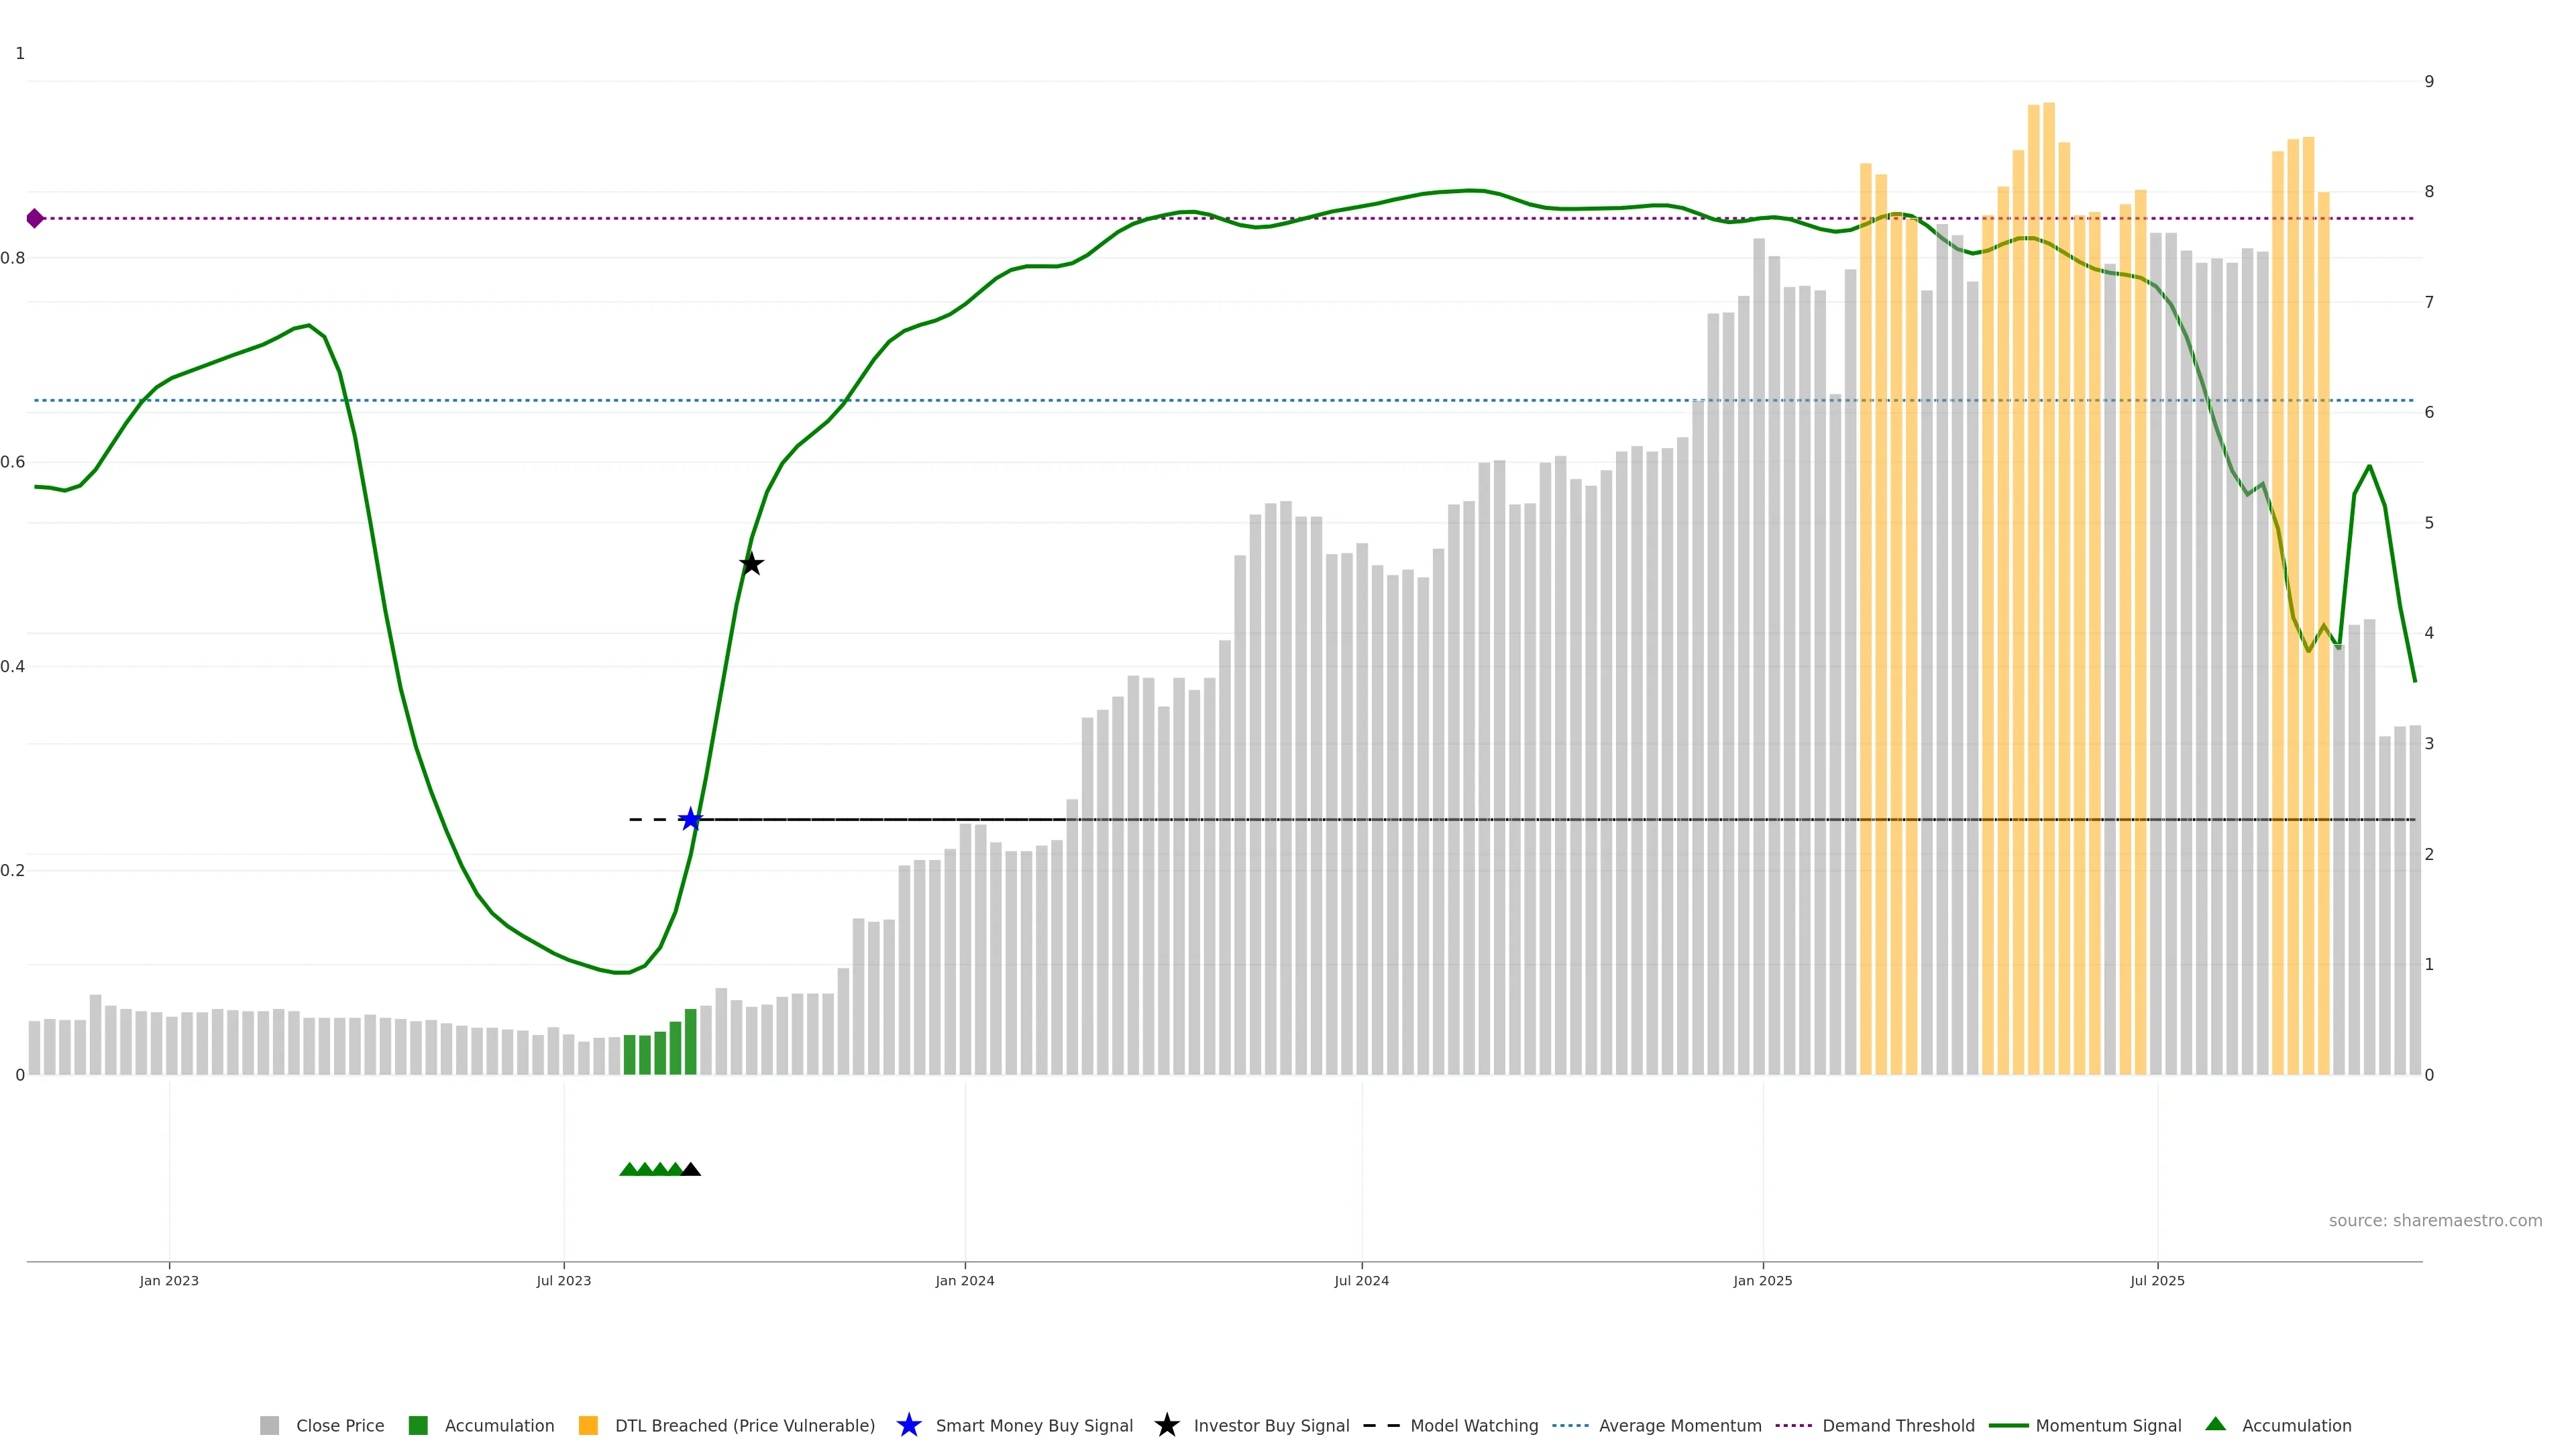Click the Jul 2025 axis label

tap(2157, 1281)
